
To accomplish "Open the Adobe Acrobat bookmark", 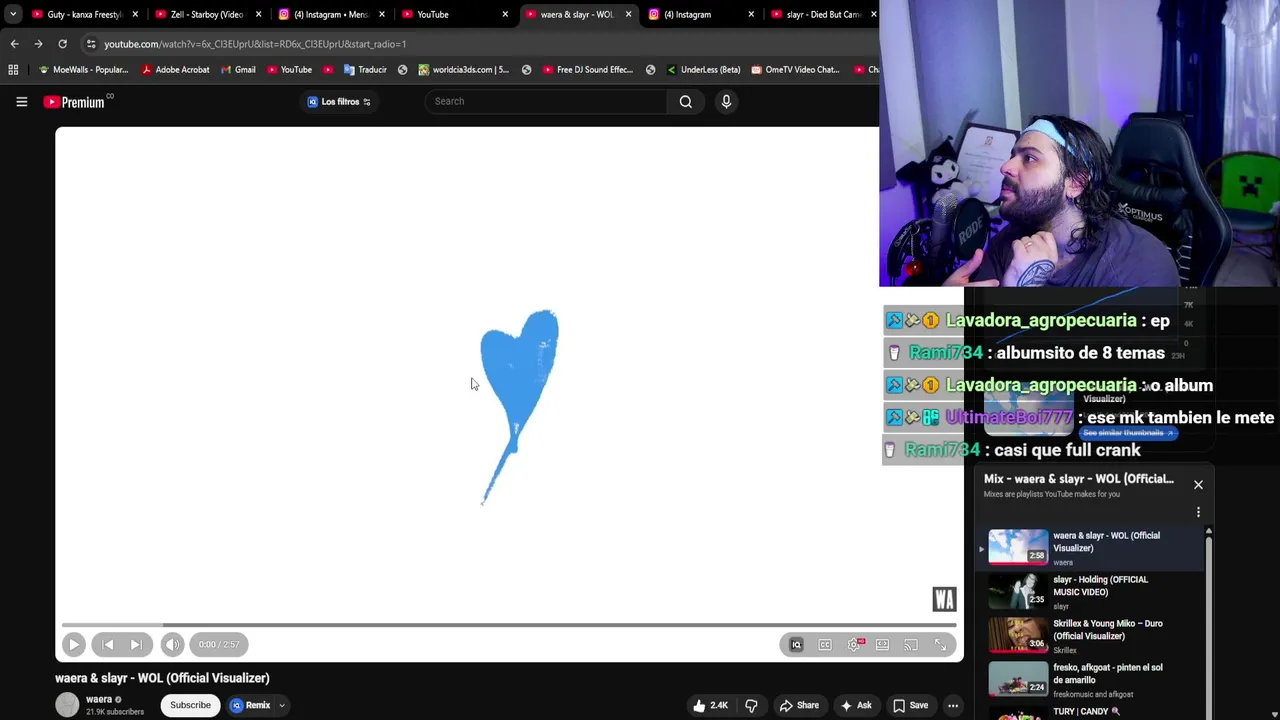I will (x=176, y=70).
